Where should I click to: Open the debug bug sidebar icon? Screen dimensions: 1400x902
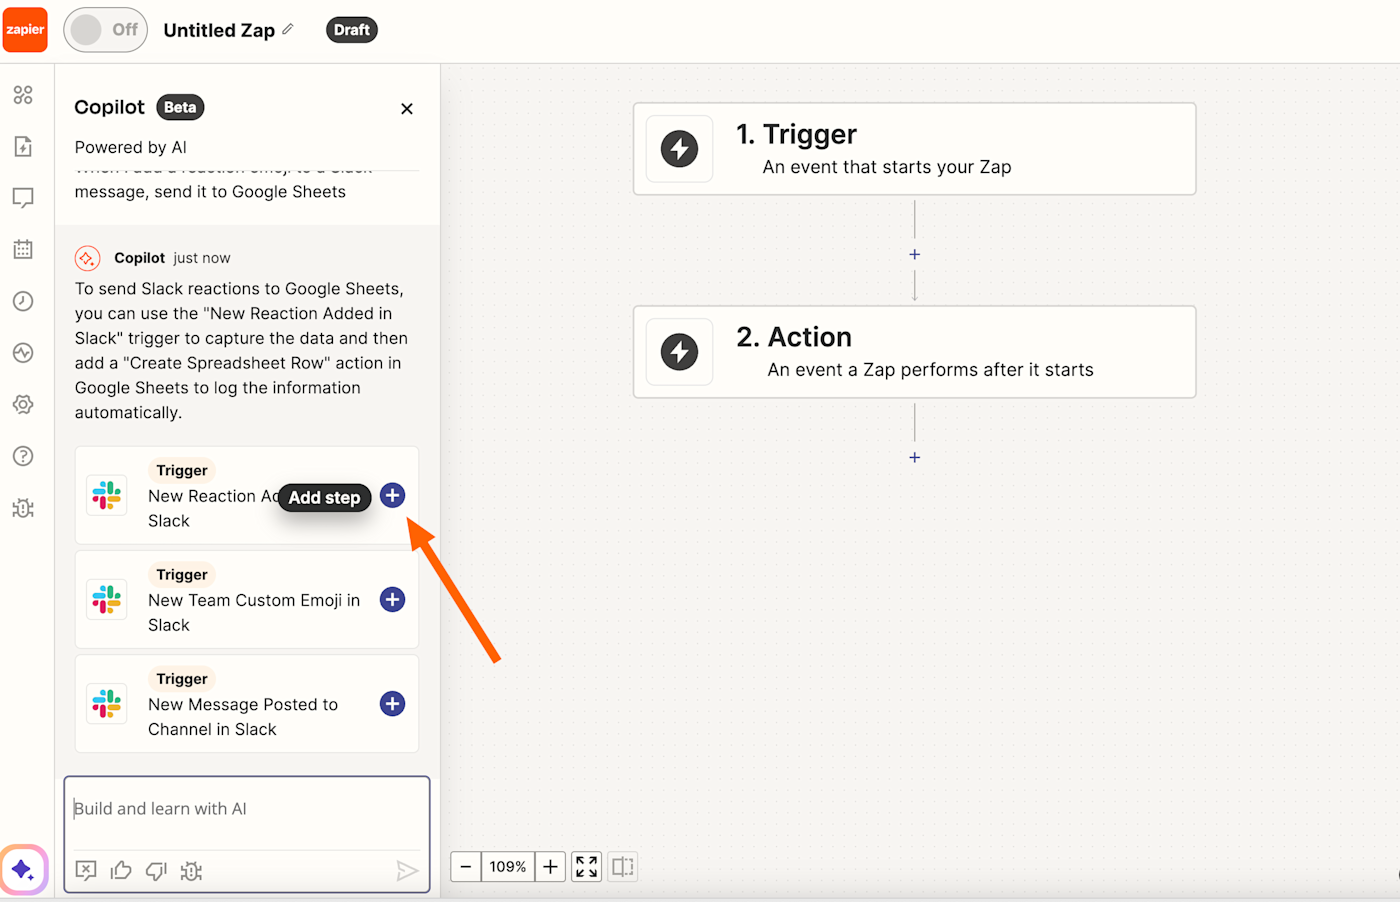click(x=23, y=508)
